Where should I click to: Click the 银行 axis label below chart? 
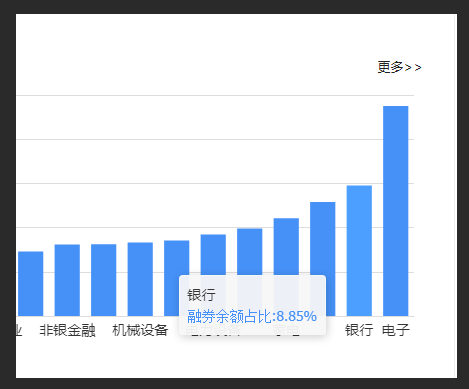click(359, 330)
